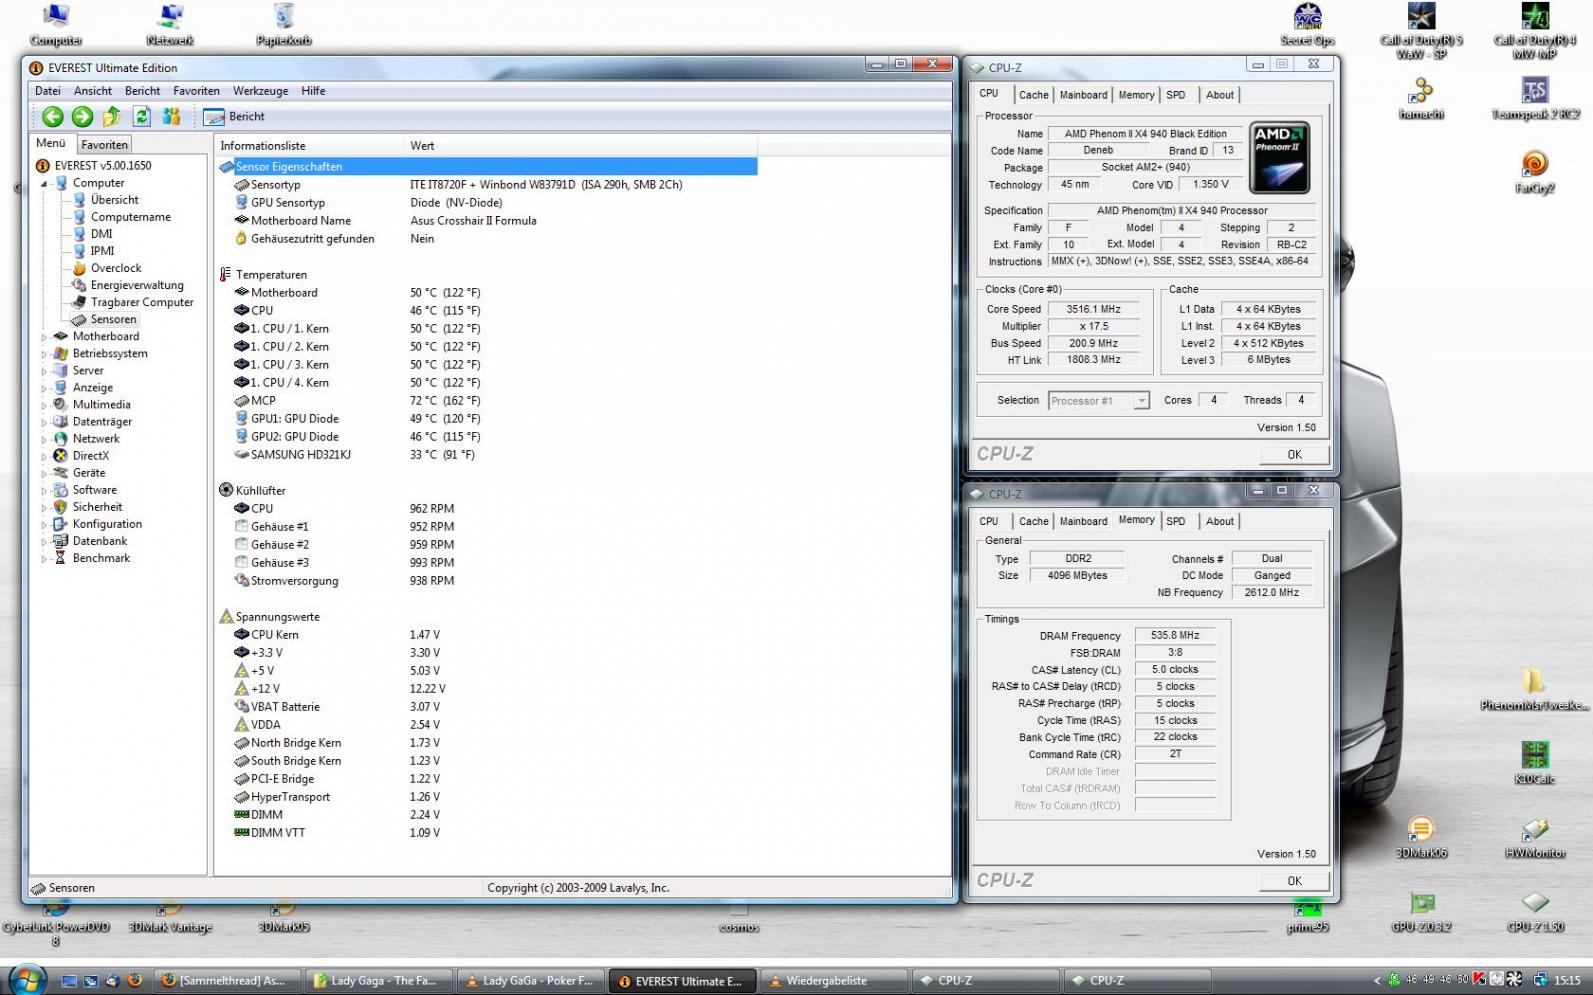Open the prime95 desktop icon
The width and height of the screenshot is (1593, 995).
click(x=1308, y=914)
